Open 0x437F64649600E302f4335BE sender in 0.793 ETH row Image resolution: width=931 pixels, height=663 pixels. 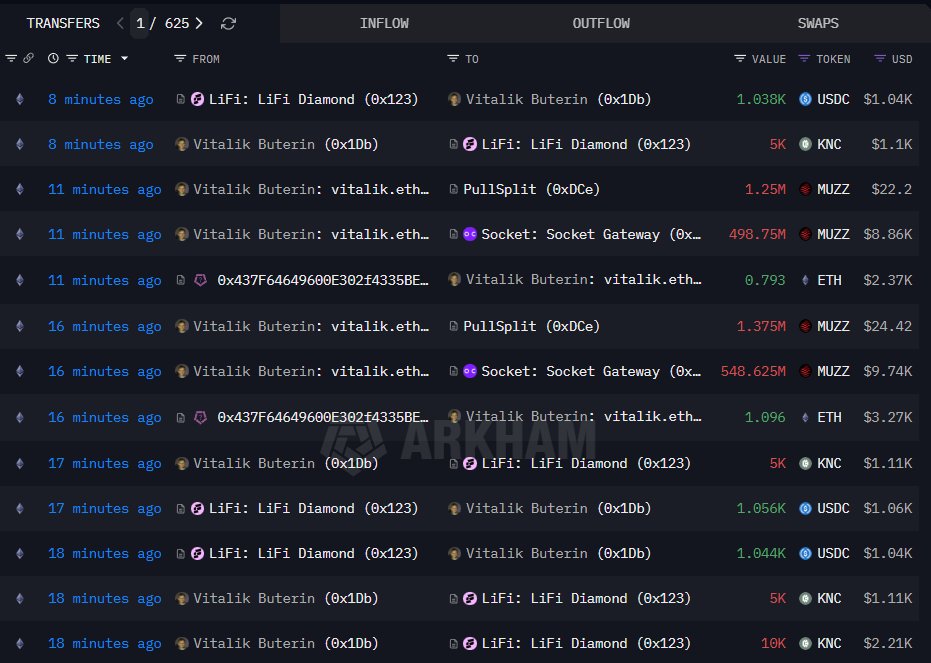point(322,280)
